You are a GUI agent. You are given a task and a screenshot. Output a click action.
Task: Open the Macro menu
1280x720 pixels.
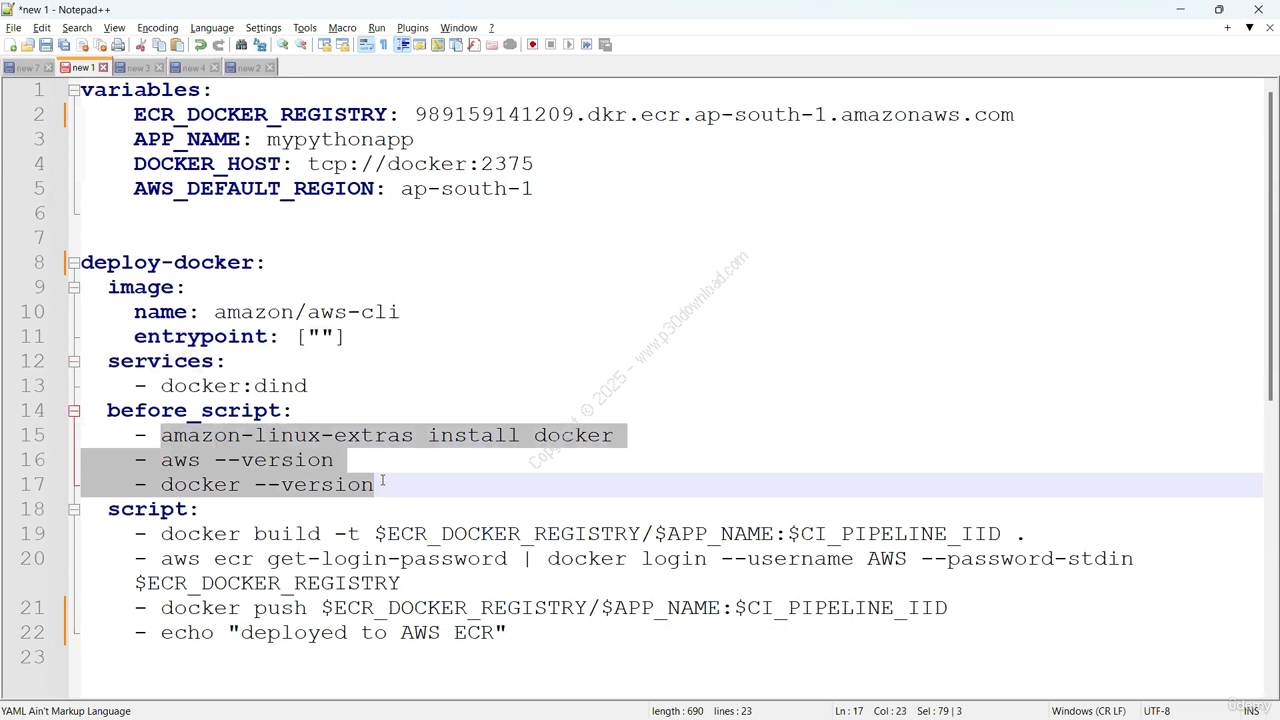342,28
